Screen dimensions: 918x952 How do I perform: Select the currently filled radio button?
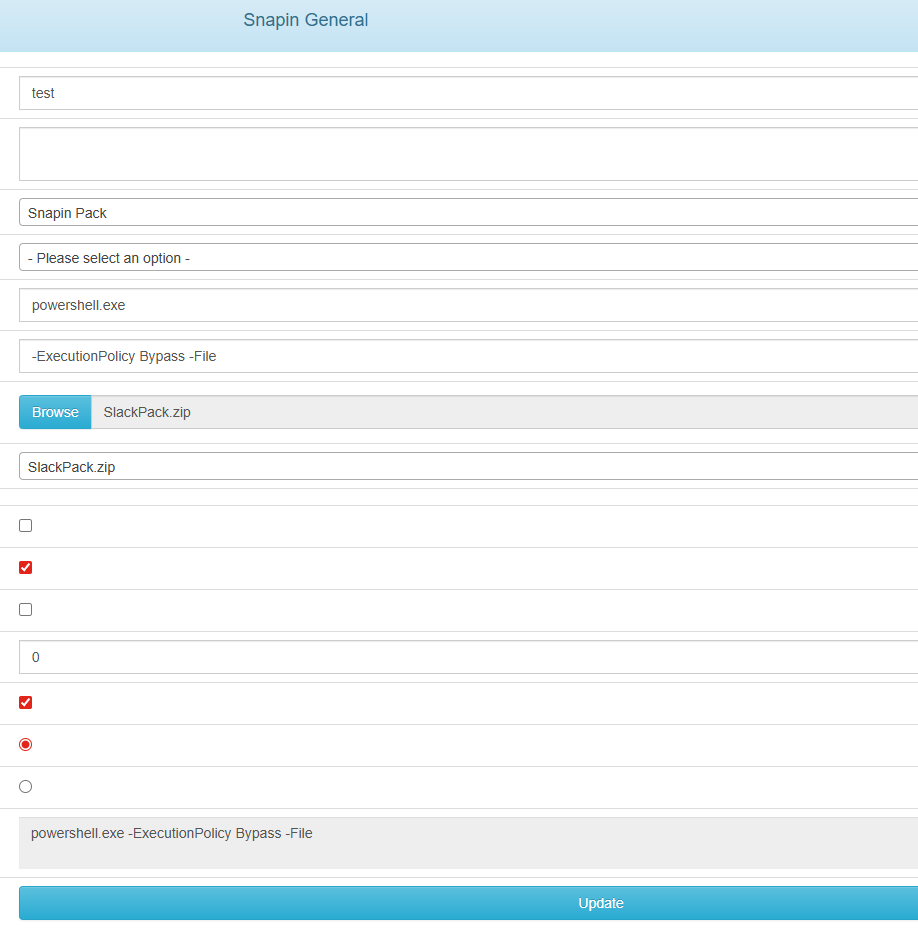pos(26,745)
